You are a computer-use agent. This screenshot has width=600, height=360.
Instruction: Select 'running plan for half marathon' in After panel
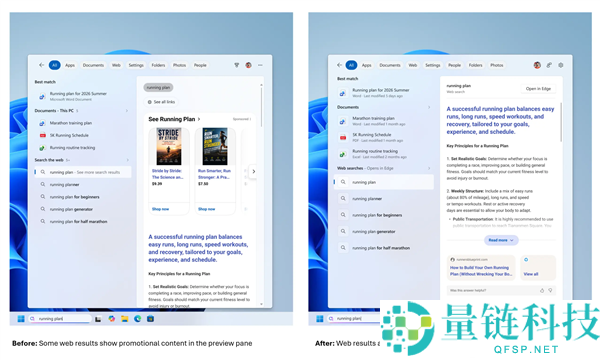384,248
